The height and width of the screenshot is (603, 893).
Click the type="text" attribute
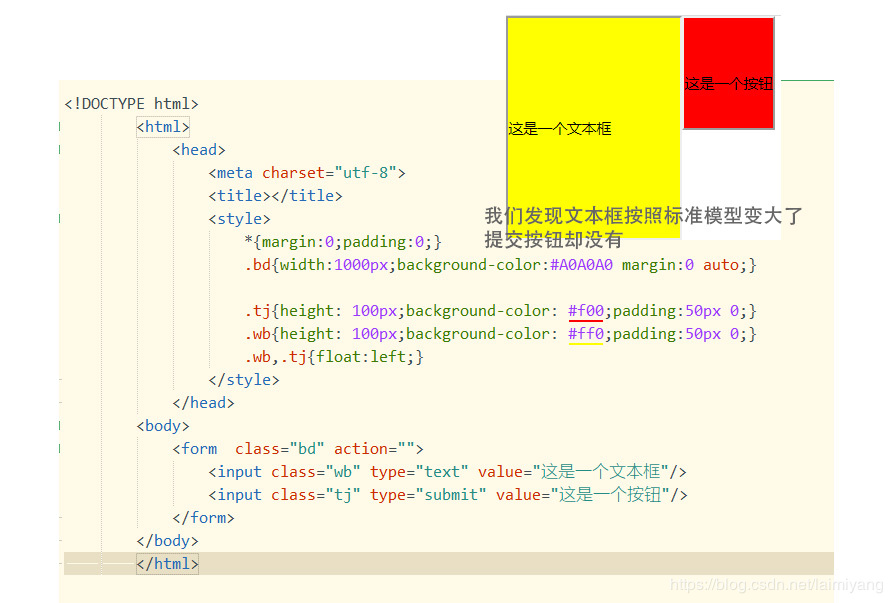(419, 472)
